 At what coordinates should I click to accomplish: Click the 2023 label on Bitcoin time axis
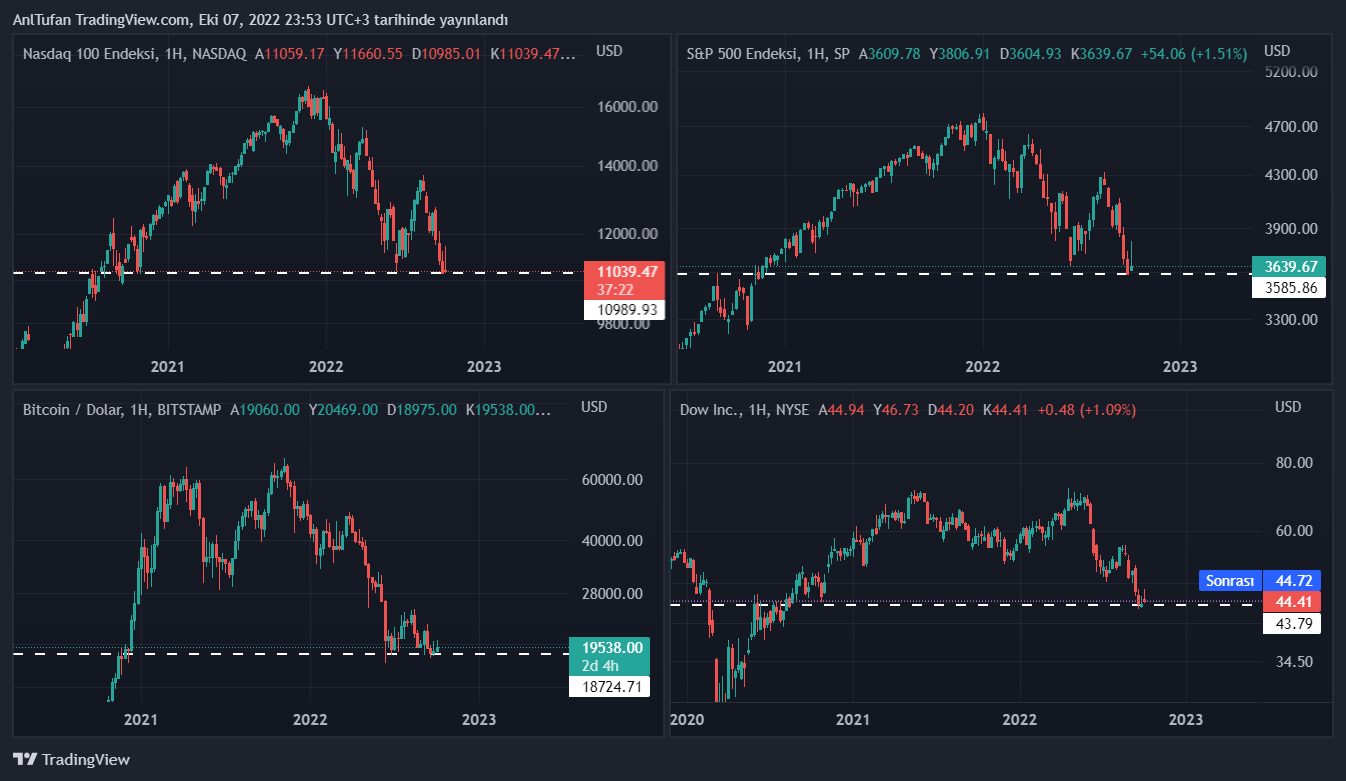point(479,719)
